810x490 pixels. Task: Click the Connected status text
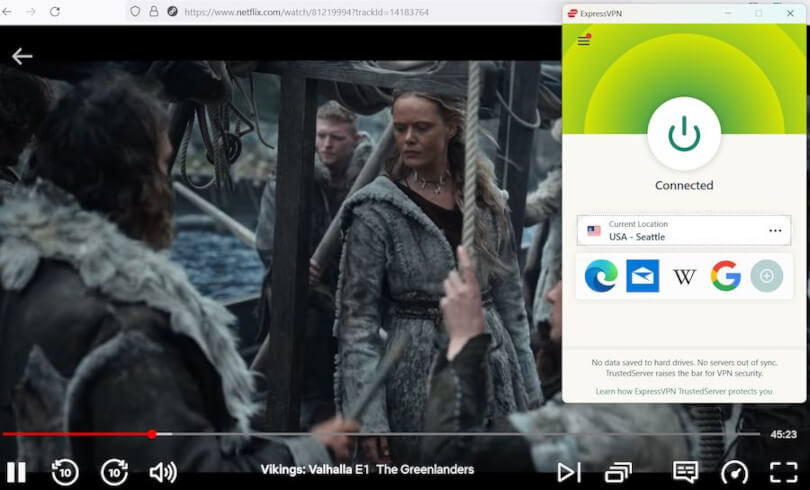[x=684, y=185]
